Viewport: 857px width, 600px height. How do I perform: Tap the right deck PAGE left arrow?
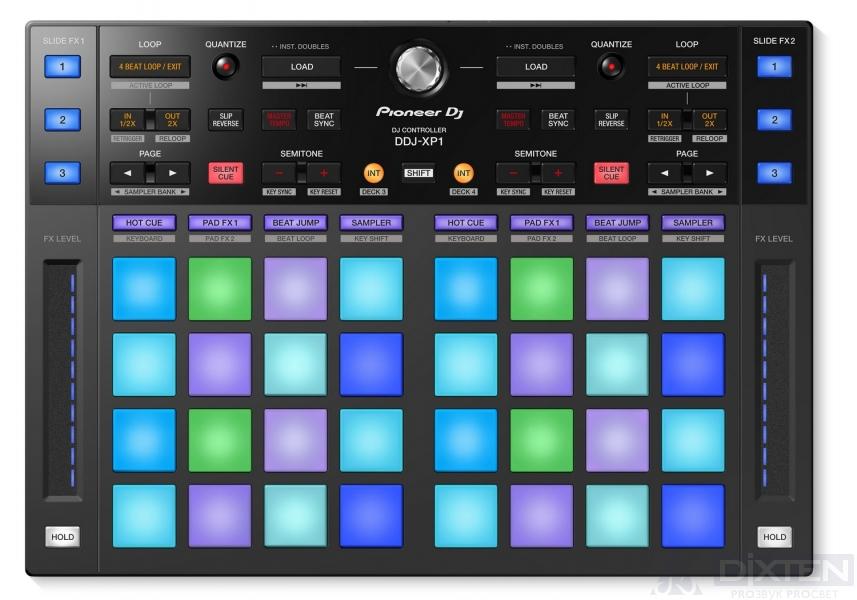click(x=665, y=173)
